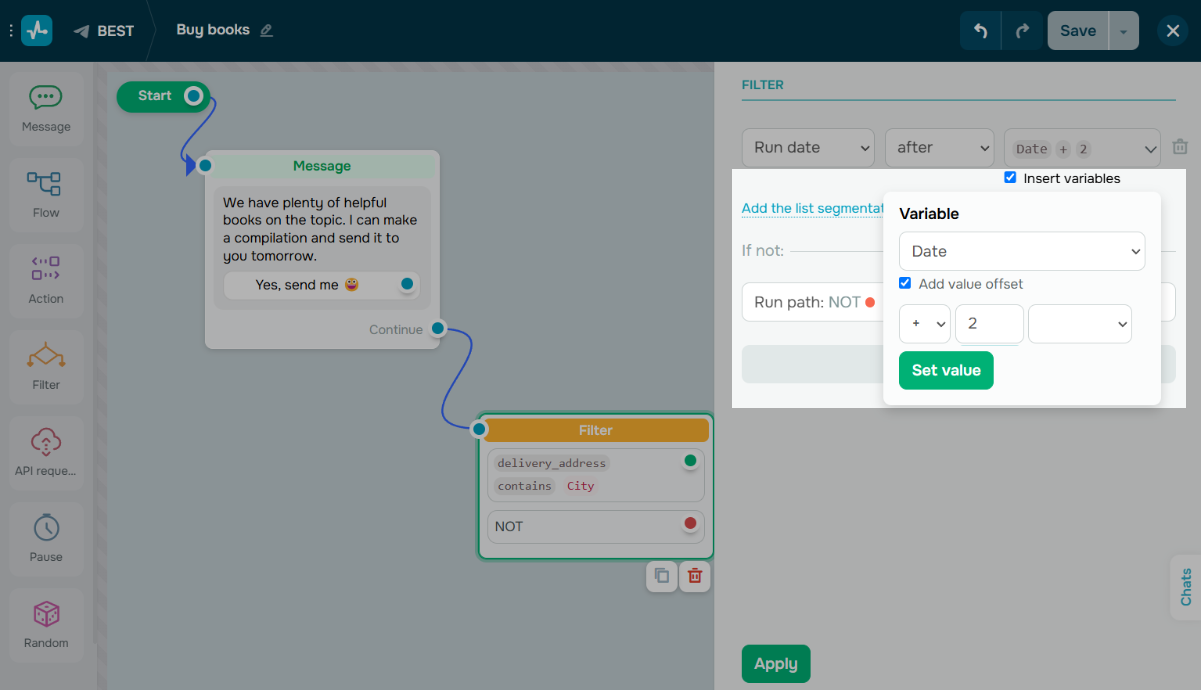Open the Chats side tab
This screenshot has width=1201, height=690.
[1185, 587]
